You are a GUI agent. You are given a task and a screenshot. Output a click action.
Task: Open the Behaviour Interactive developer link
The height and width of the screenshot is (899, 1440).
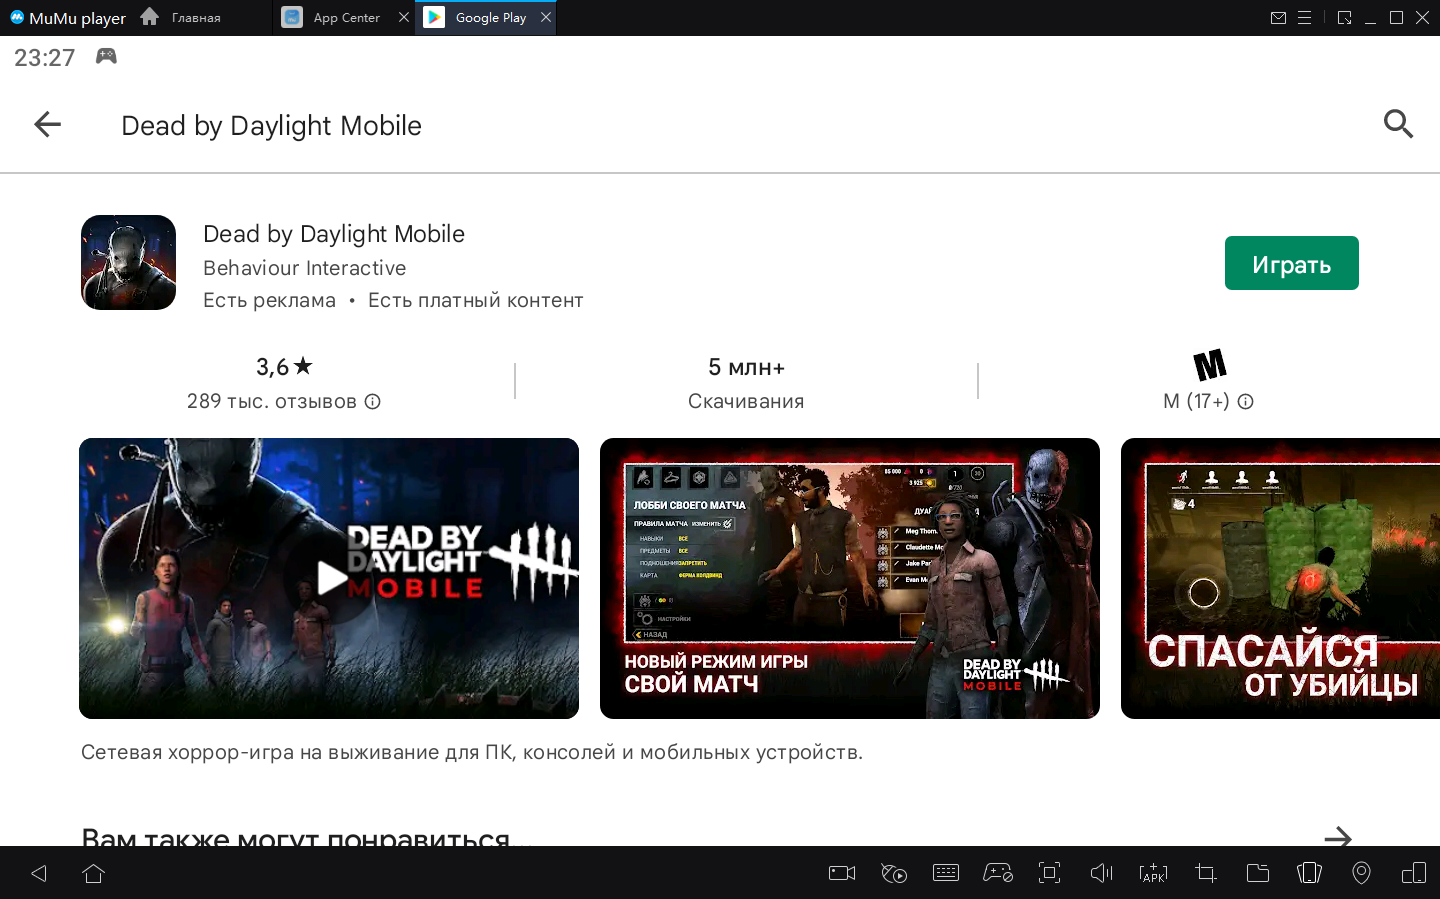click(304, 268)
